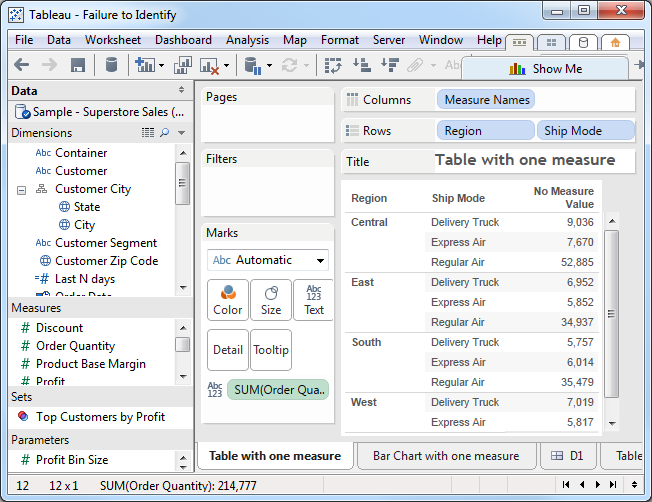This screenshot has height=502, width=652.
Task: Open the File menu
Action: tap(24, 40)
